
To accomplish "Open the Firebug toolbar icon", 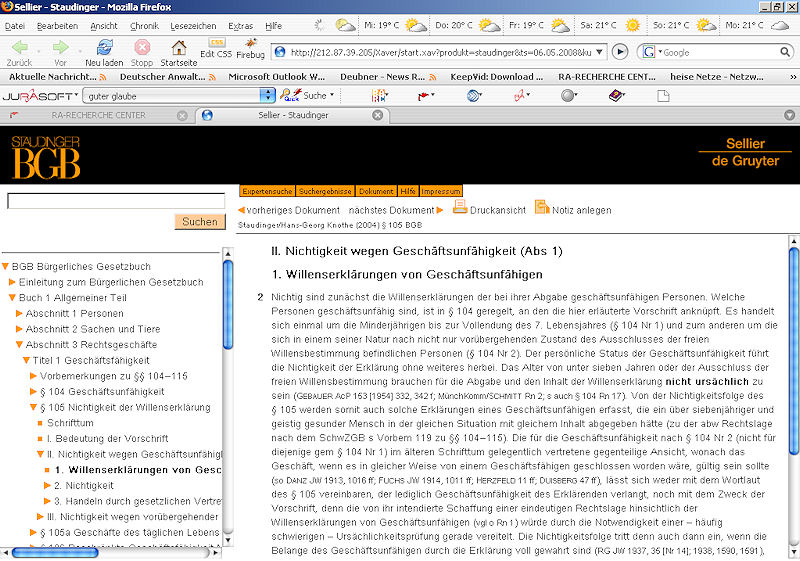I will [x=250, y=48].
